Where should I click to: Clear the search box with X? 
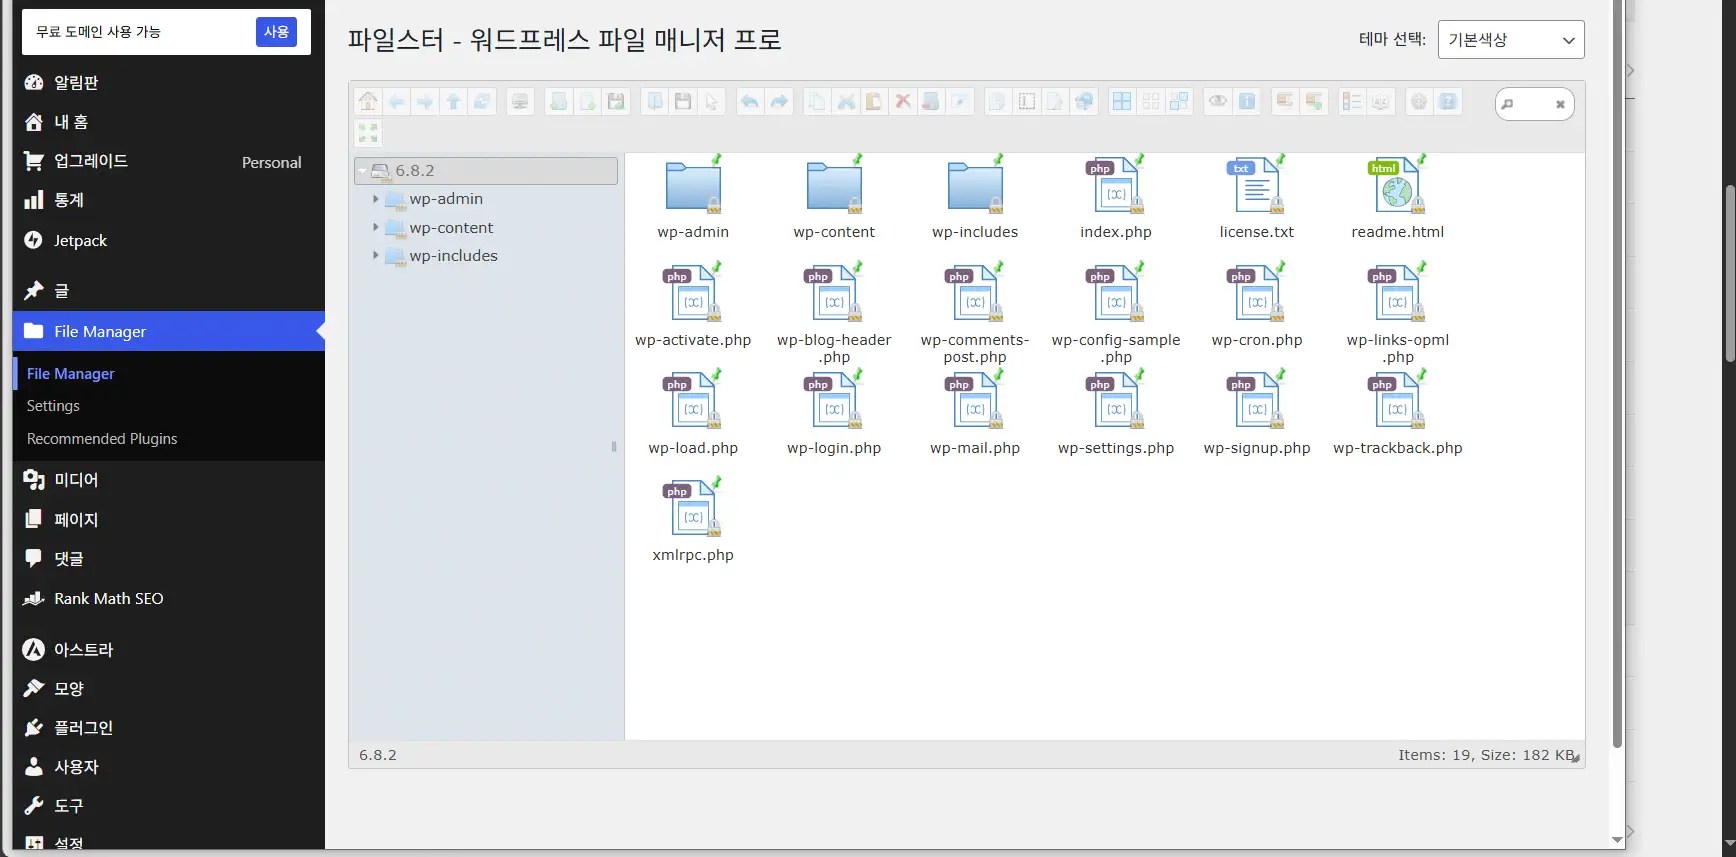1560,104
